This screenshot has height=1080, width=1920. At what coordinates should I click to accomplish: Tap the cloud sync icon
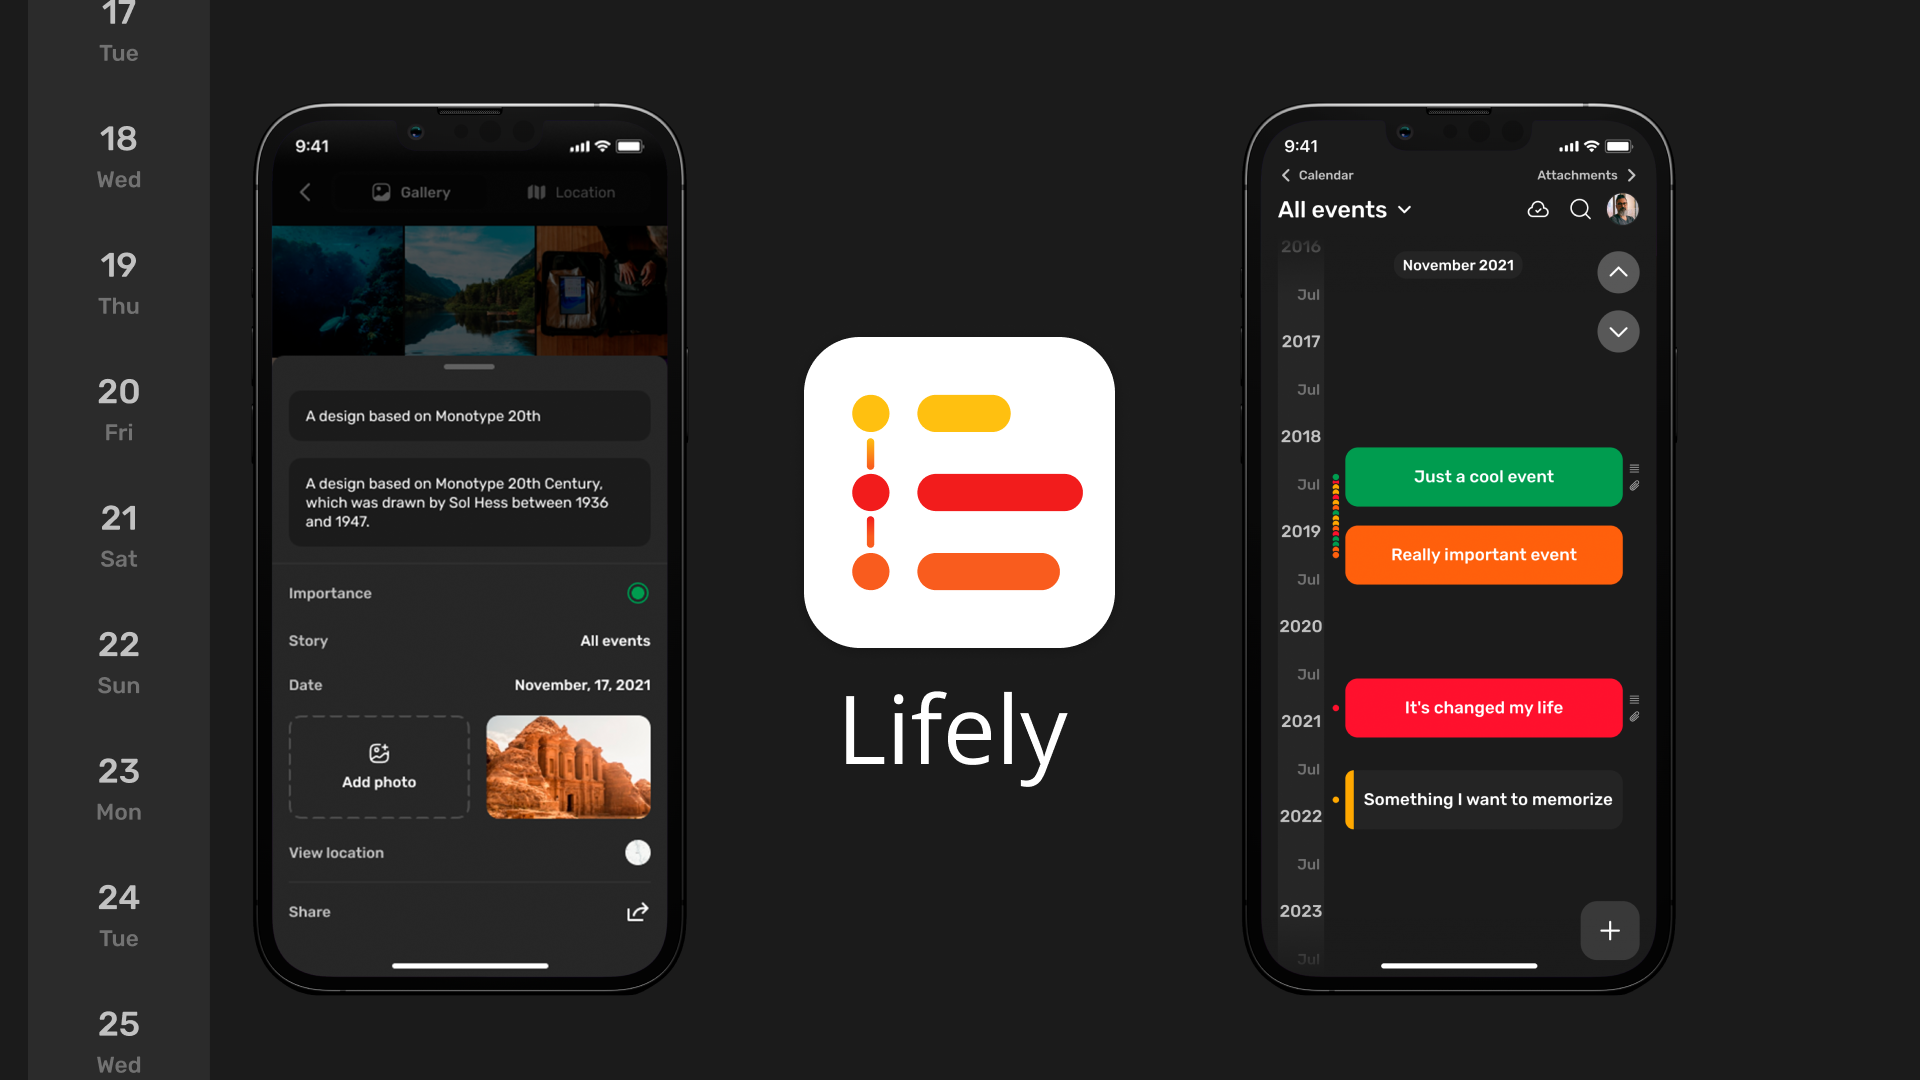1538,208
